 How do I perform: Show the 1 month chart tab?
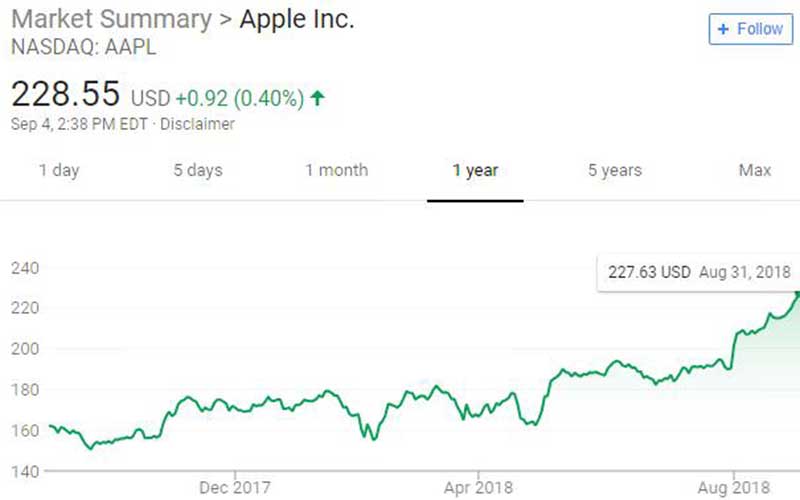tap(336, 171)
